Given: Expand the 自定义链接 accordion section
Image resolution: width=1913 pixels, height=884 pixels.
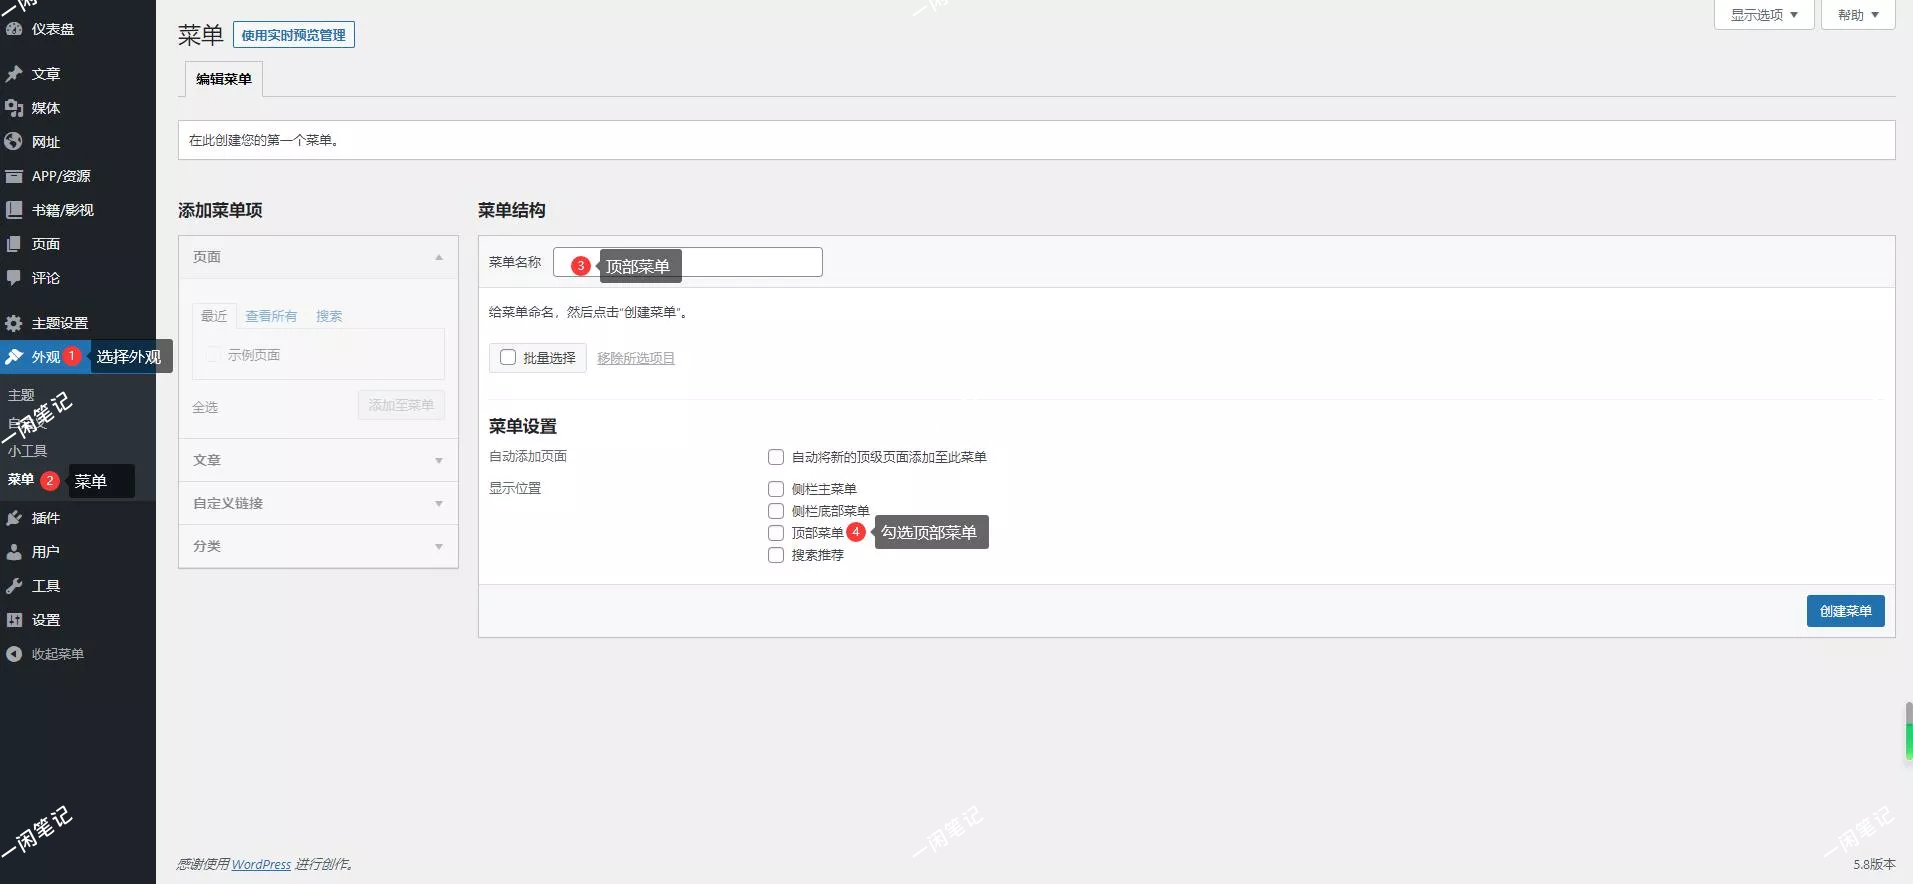Looking at the screenshot, I should pyautogui.click(x=318, y=503).
